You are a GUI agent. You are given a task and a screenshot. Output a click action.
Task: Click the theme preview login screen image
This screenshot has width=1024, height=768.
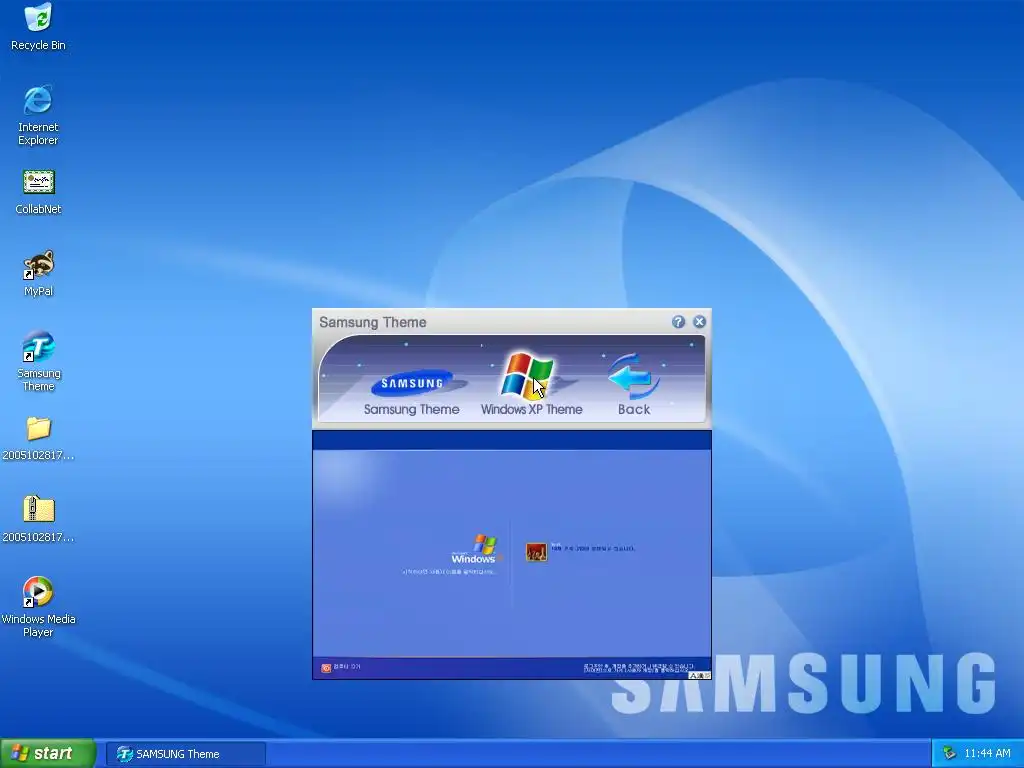pos(512,554)
